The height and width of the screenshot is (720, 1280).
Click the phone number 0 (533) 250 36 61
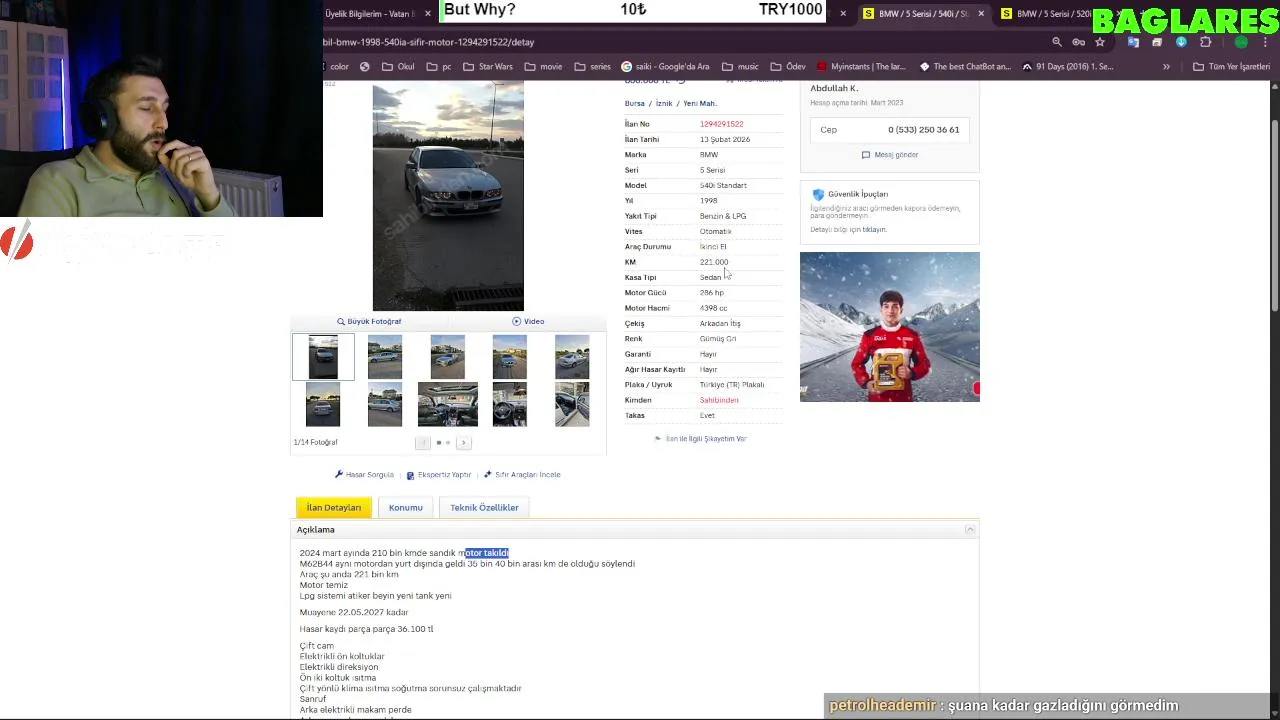923,130
